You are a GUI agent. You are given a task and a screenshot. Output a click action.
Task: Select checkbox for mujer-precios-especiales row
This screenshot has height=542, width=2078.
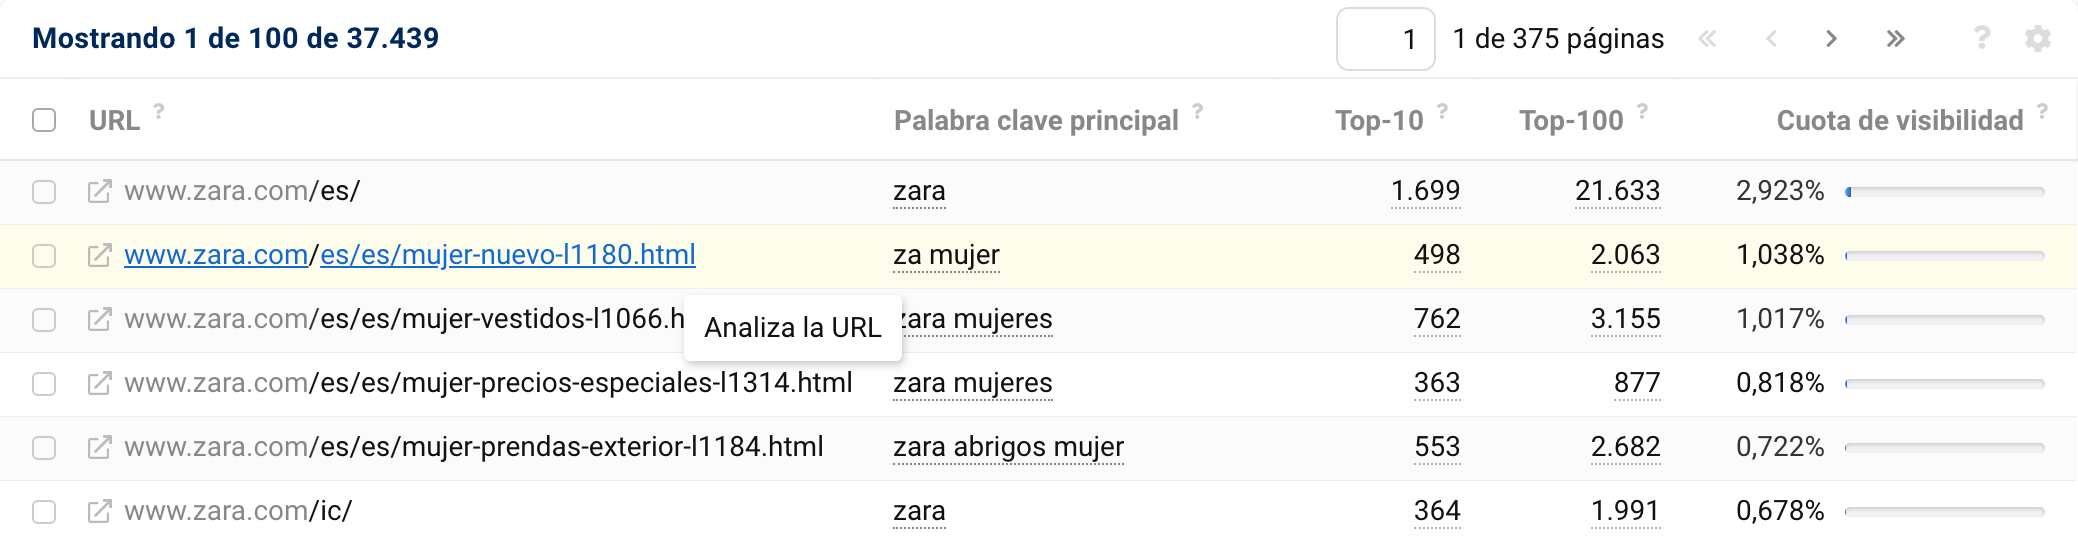pyautogui.click(x=44, y=383)
